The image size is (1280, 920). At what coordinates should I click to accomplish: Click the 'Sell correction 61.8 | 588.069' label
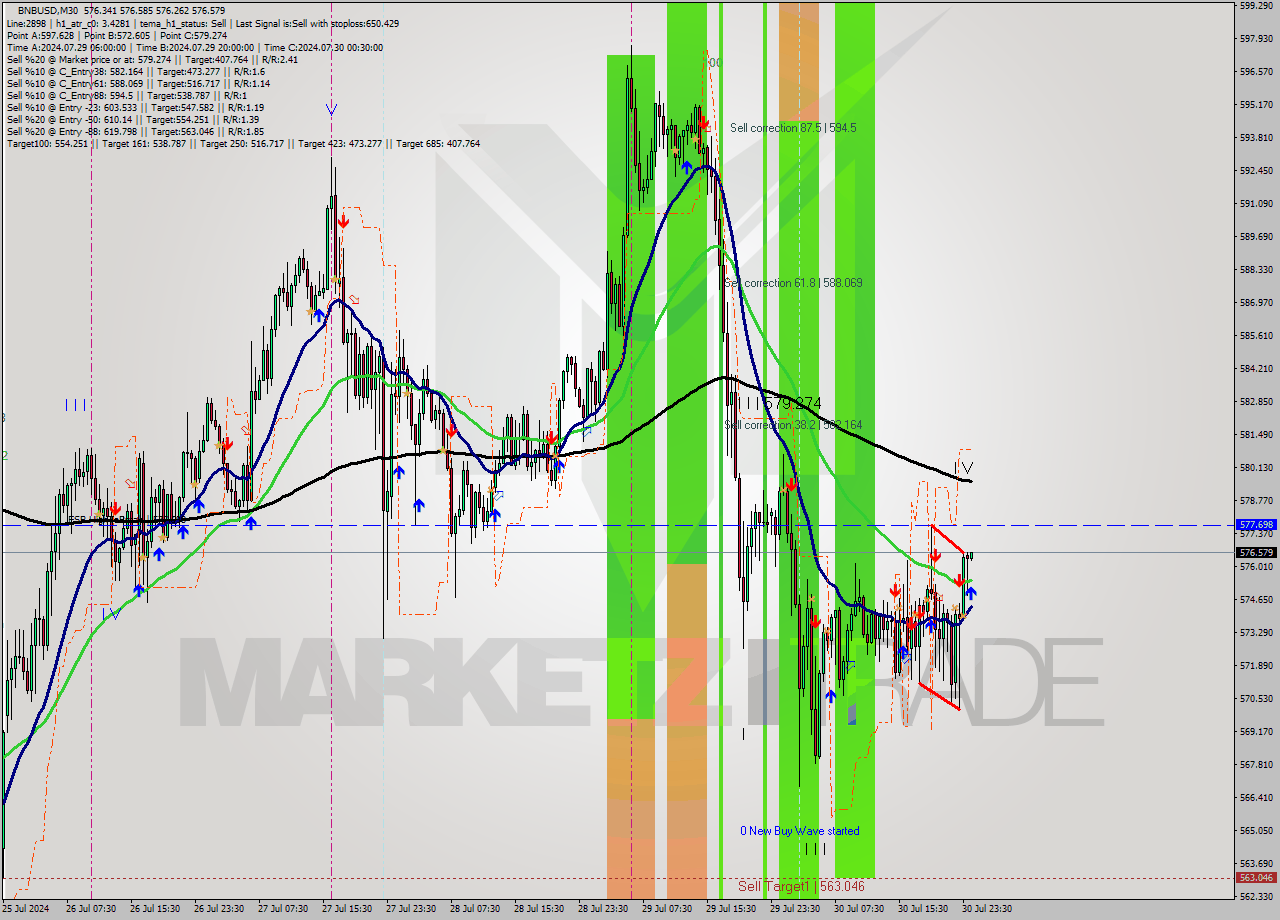[793, 283]
